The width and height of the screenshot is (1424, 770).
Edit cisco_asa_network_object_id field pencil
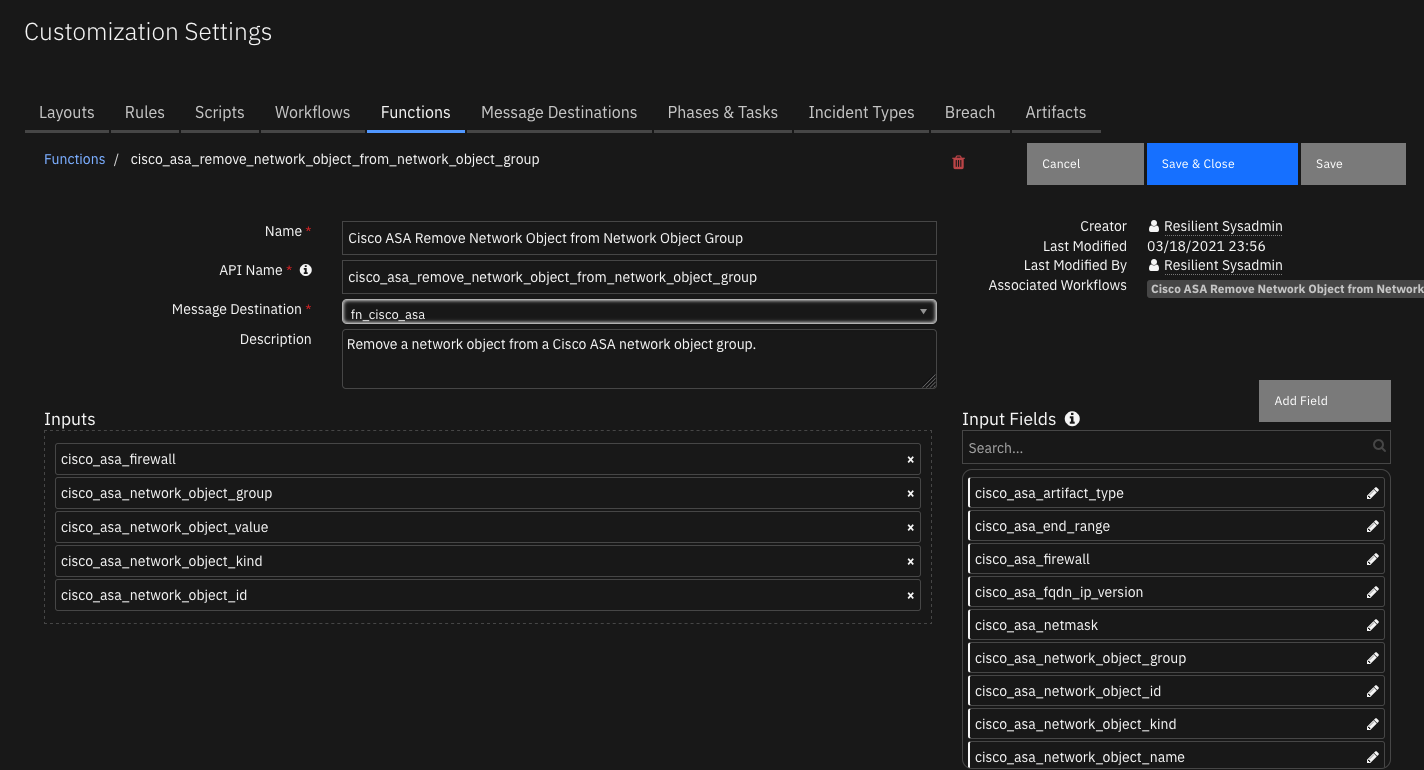[x=1372, y=691]
